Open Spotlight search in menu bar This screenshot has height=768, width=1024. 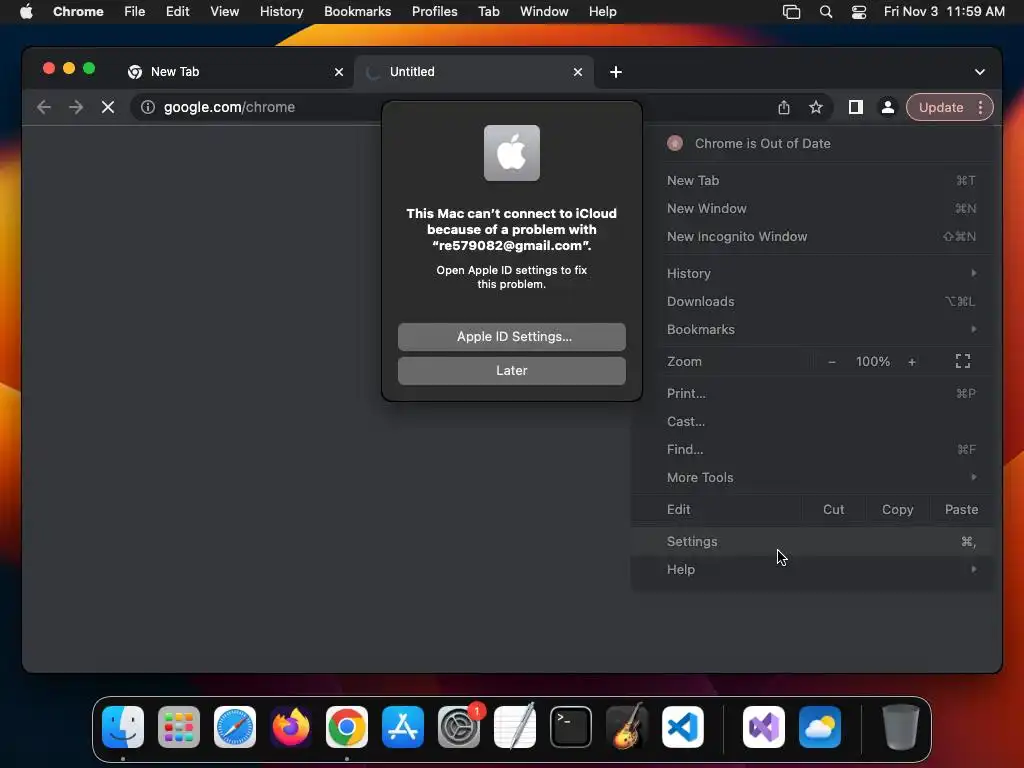tap(825, 12)
